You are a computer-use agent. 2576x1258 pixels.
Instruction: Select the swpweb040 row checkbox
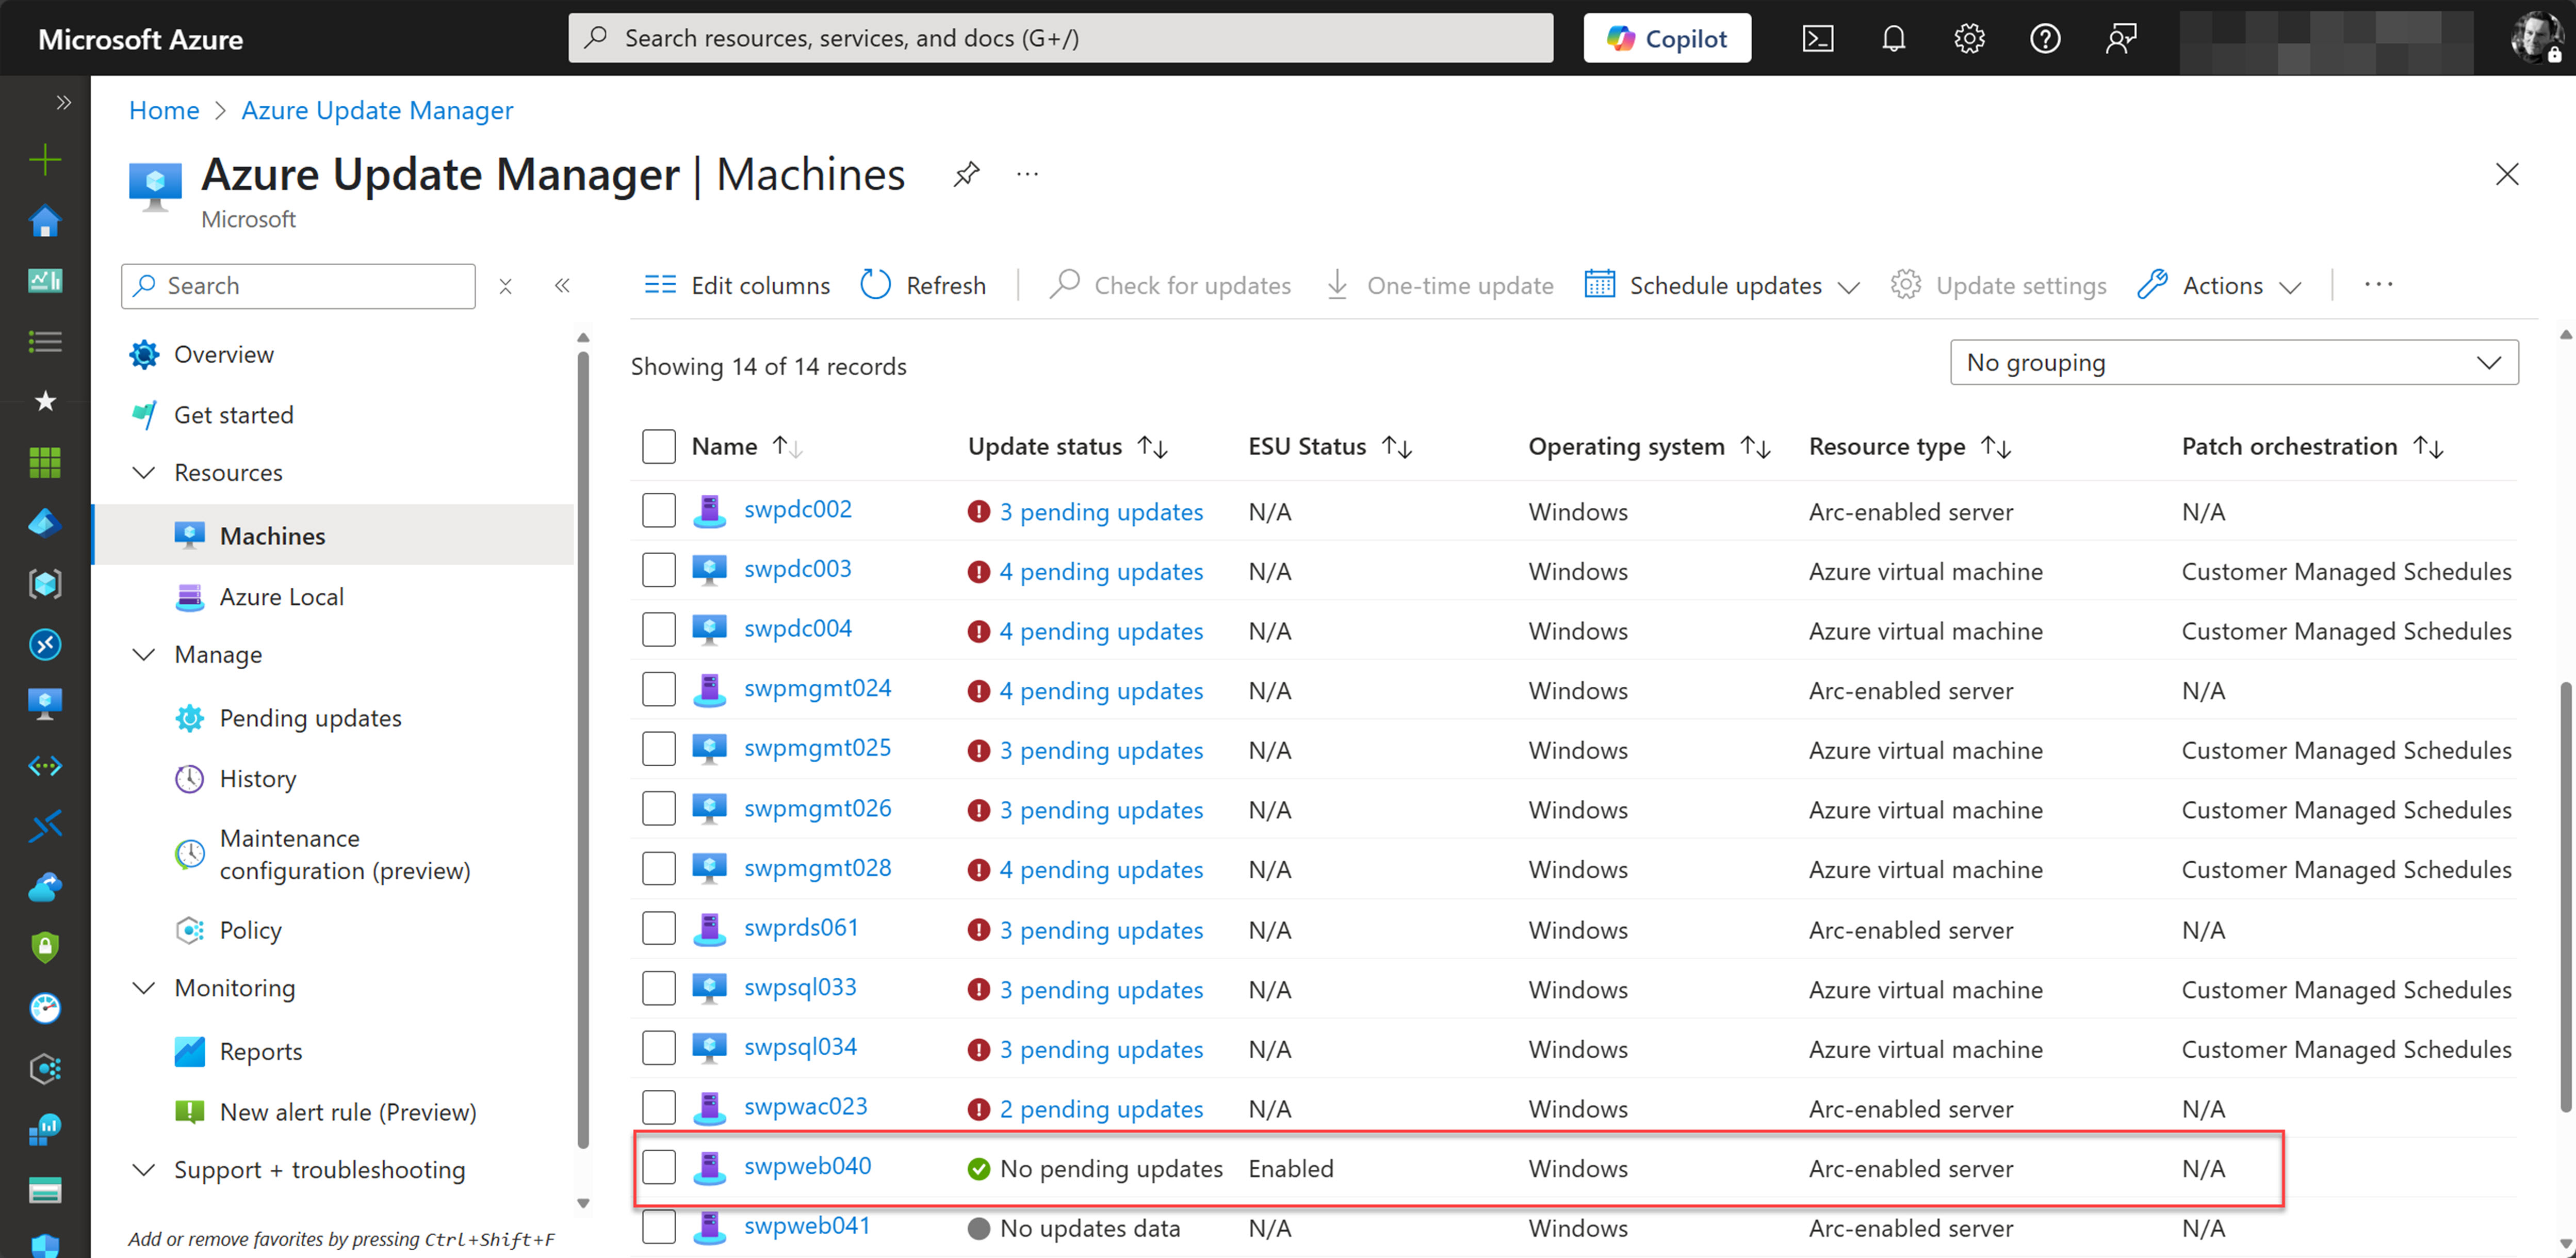click(659, 1167)
